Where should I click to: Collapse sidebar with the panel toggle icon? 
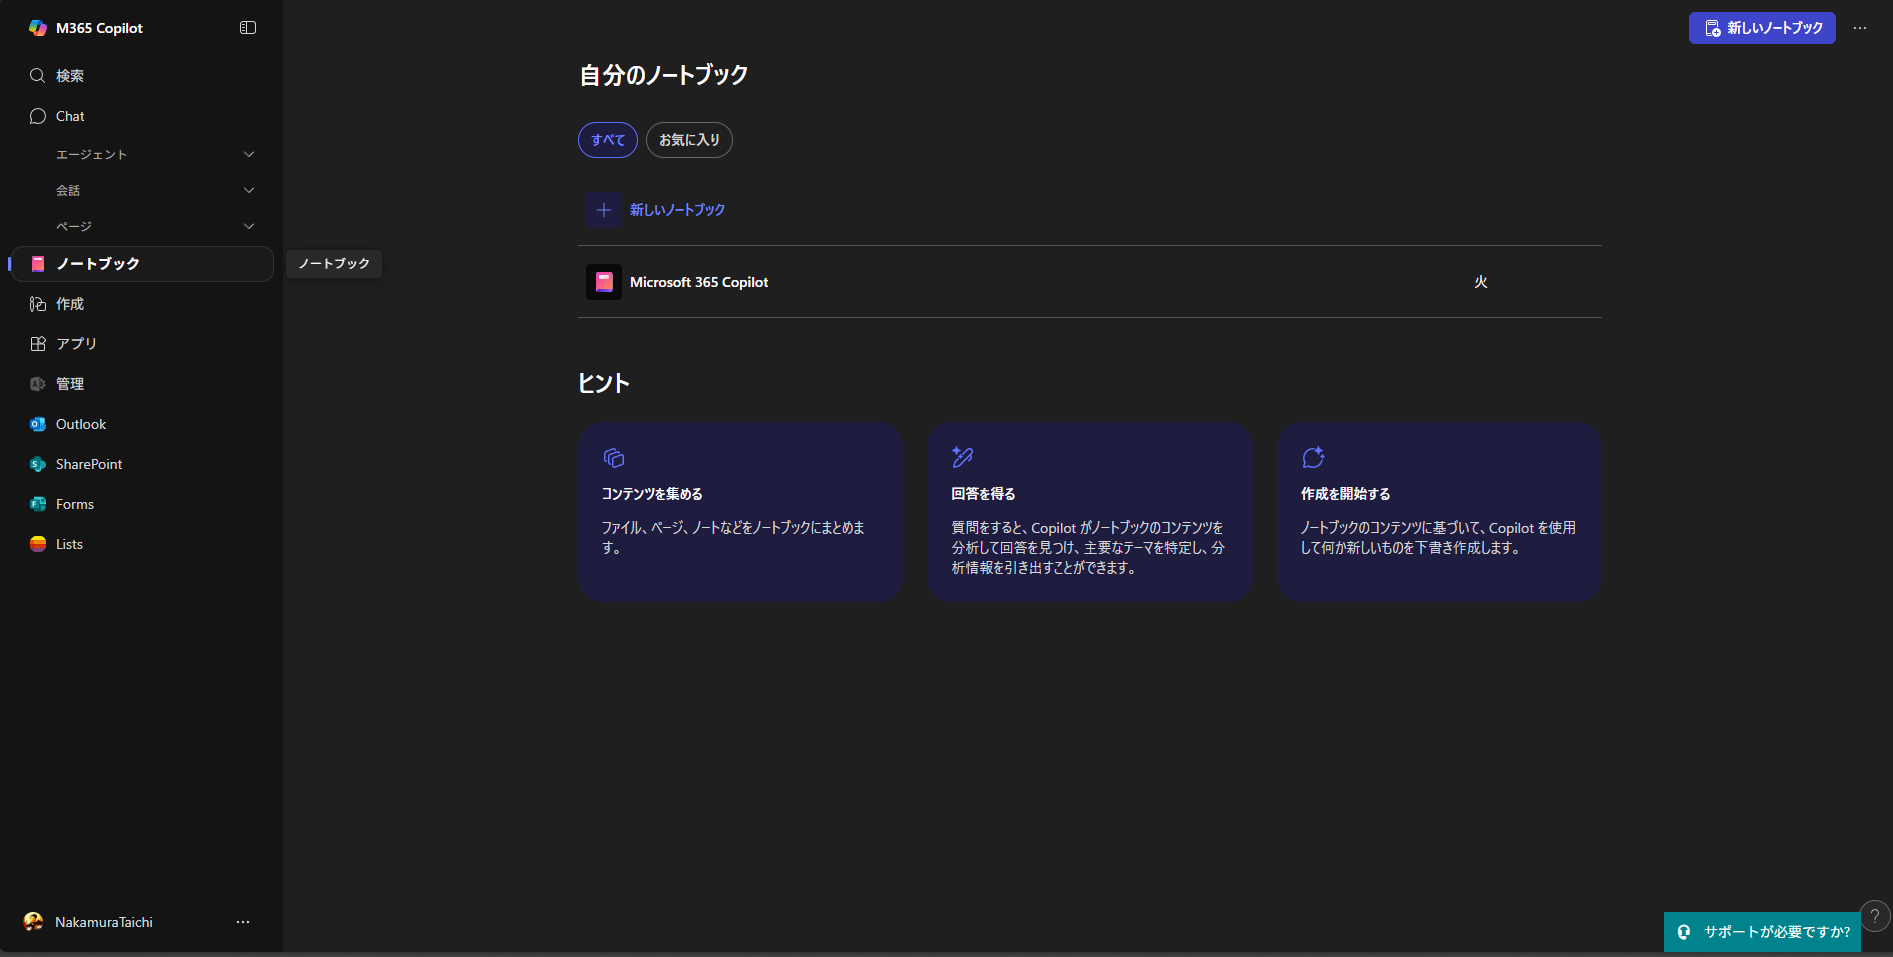[248, 28]
